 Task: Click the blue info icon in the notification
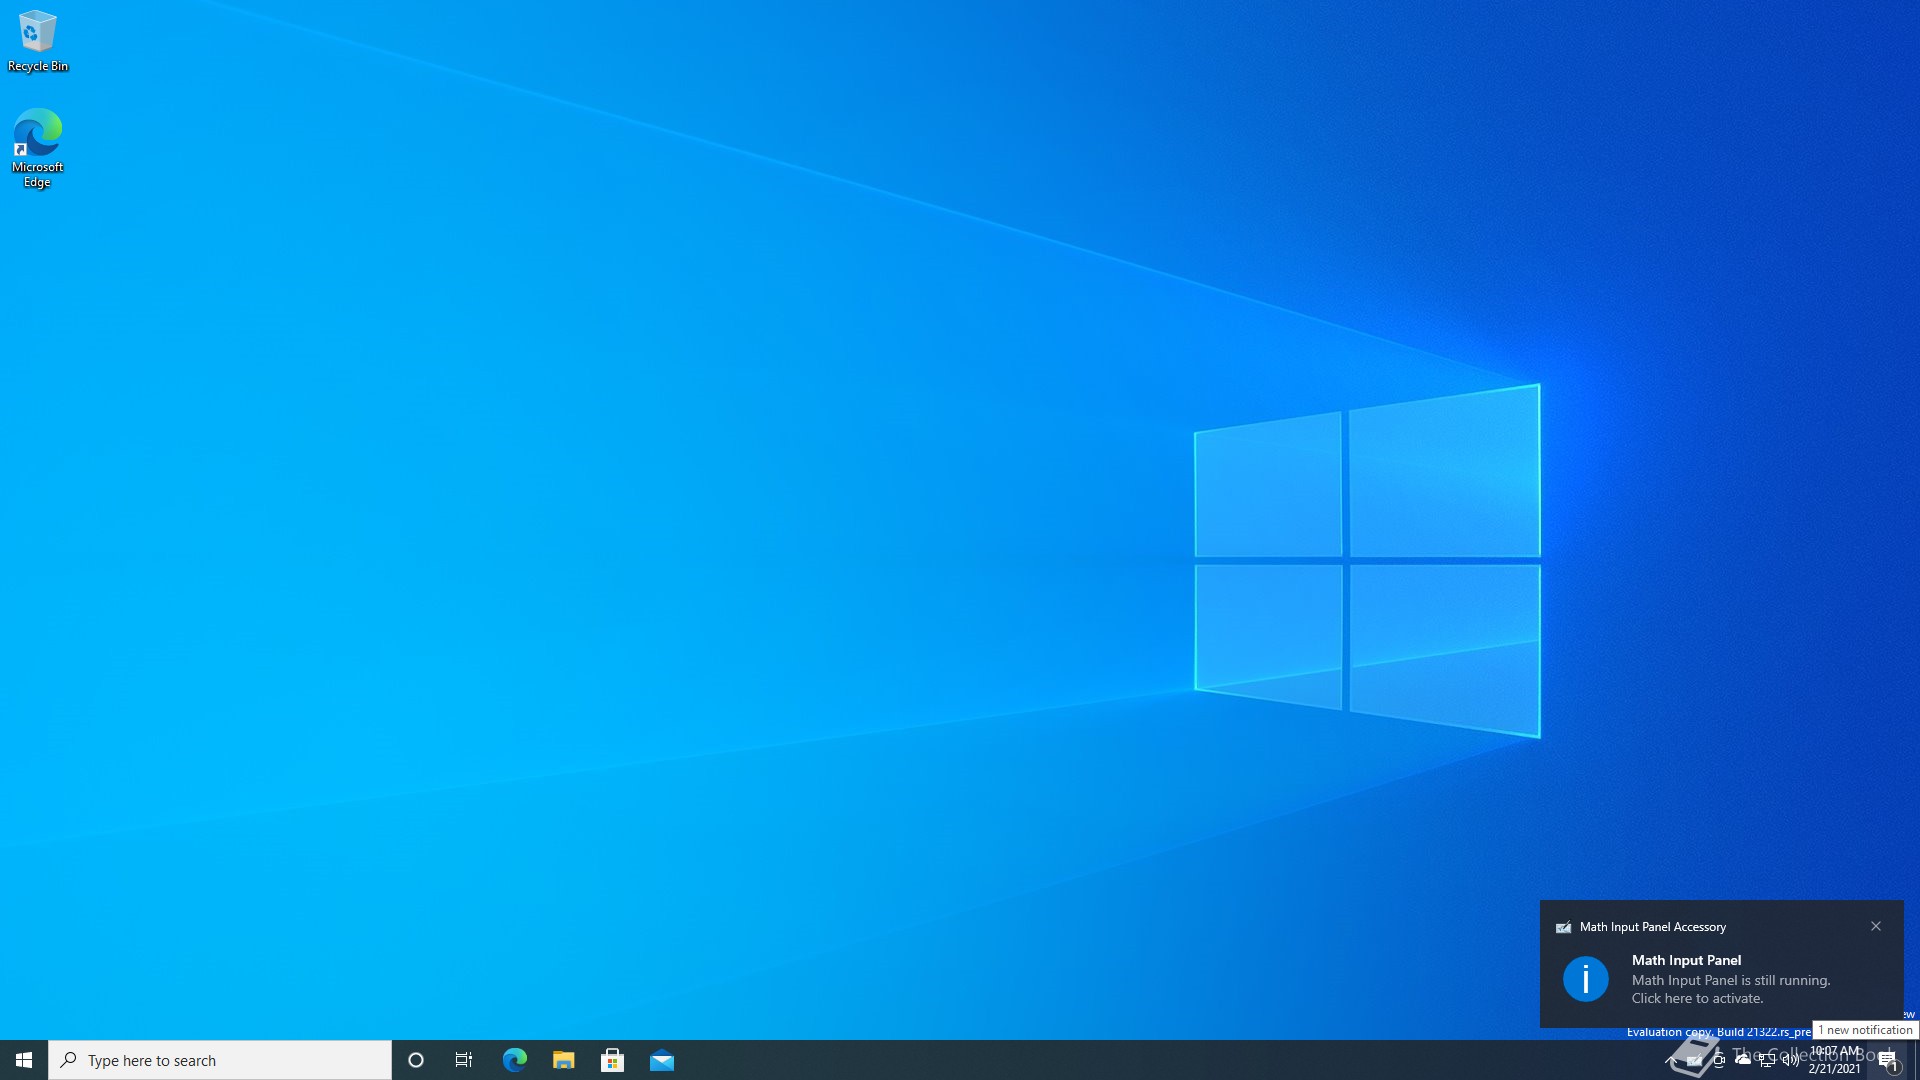click(1586, 979)
